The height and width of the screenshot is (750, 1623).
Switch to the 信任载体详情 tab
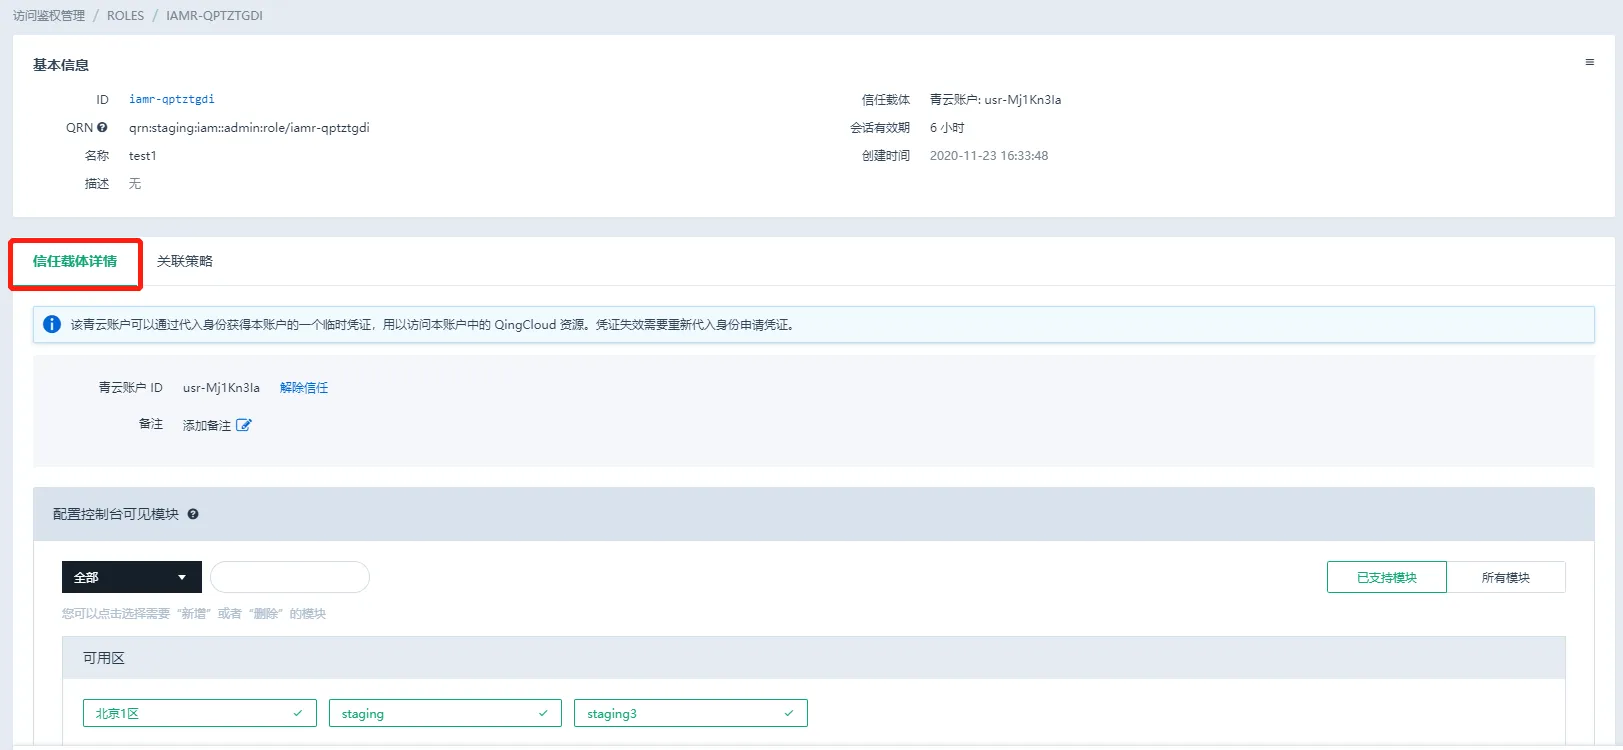tap(75, 261)
